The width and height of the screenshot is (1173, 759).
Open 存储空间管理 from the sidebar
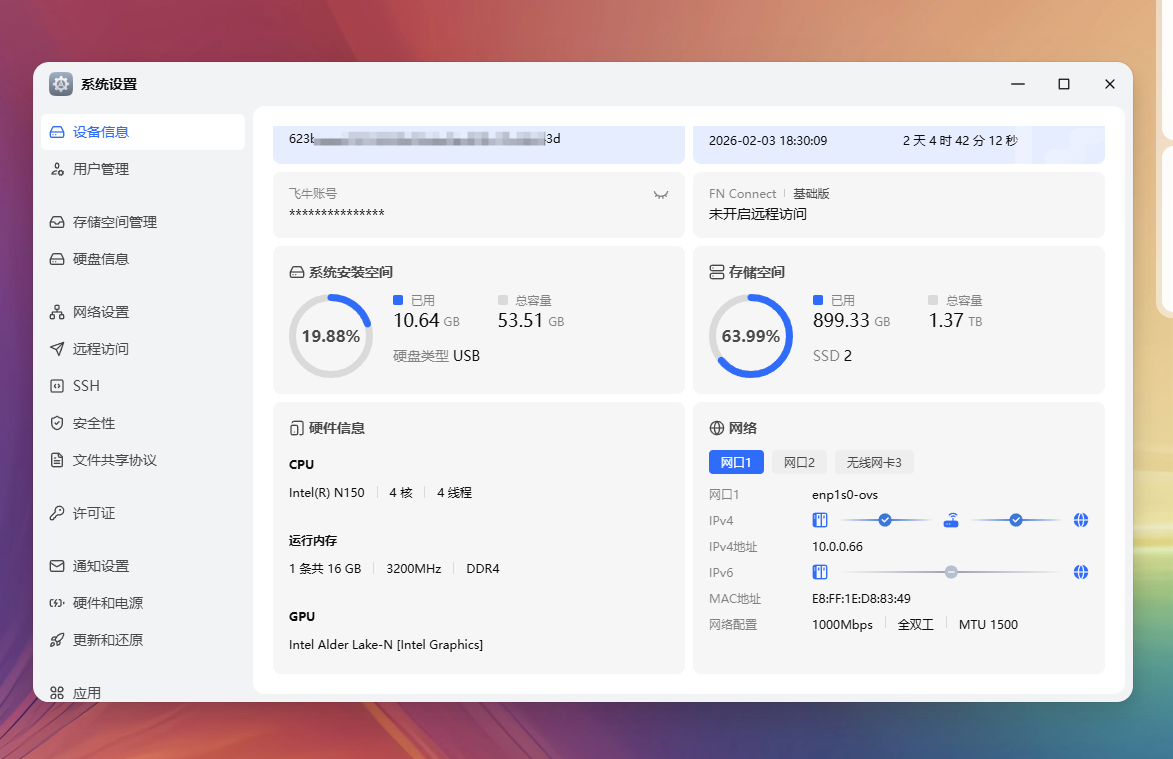click(x=114, y=222)
